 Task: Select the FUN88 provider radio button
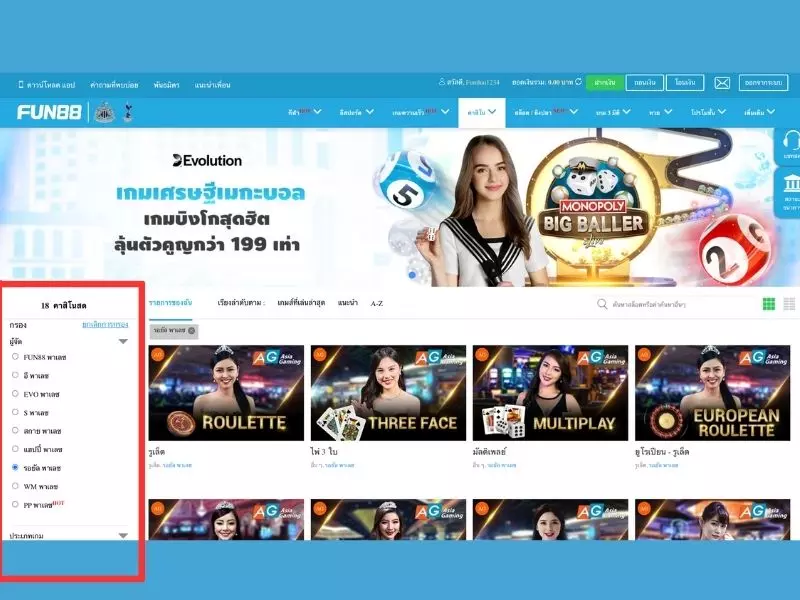(x=15, y=357)
